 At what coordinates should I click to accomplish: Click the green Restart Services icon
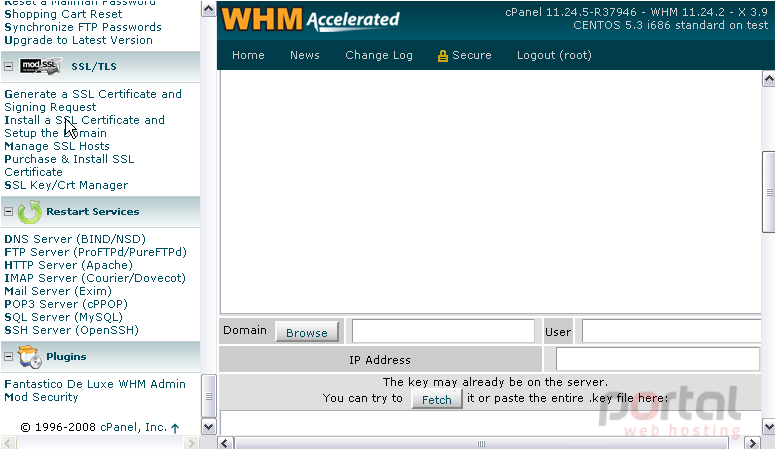point(30,212)
